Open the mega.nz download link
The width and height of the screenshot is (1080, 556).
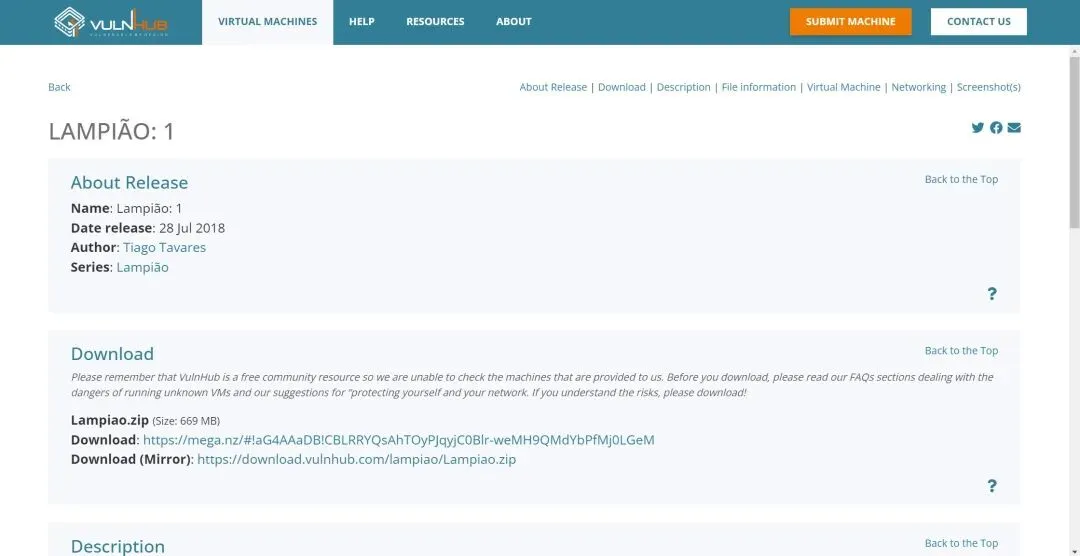pyautogui.click(x=399, y=440)
